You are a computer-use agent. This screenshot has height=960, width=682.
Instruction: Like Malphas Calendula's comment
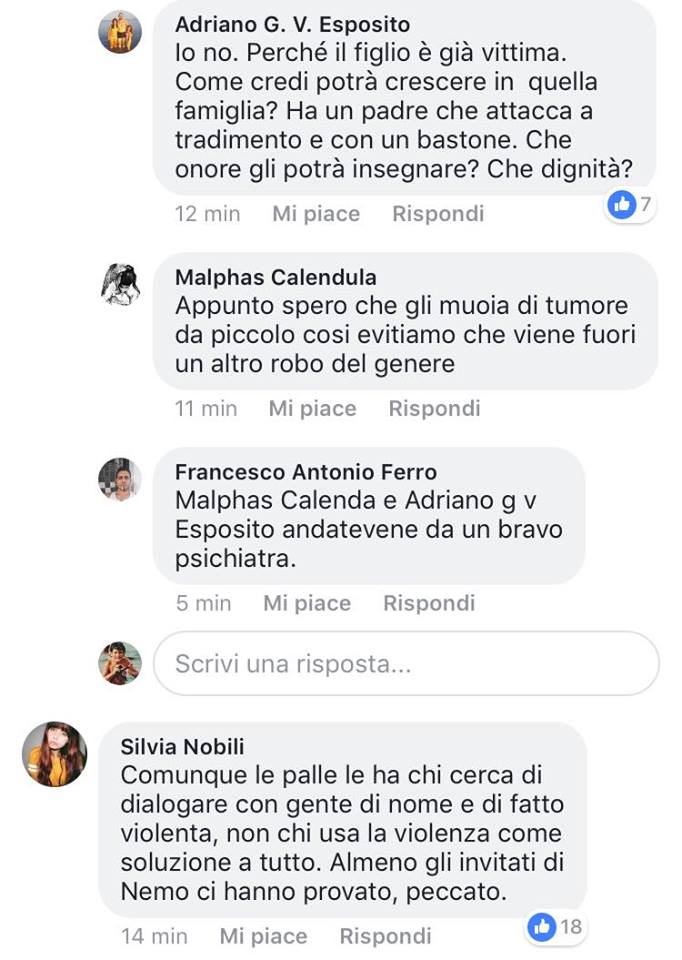[312, 408]
